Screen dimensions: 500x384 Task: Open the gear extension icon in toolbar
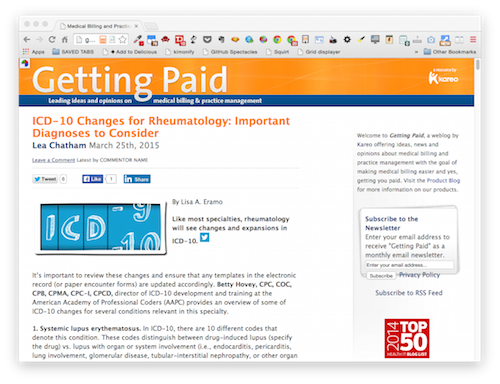tap(347, 40)
